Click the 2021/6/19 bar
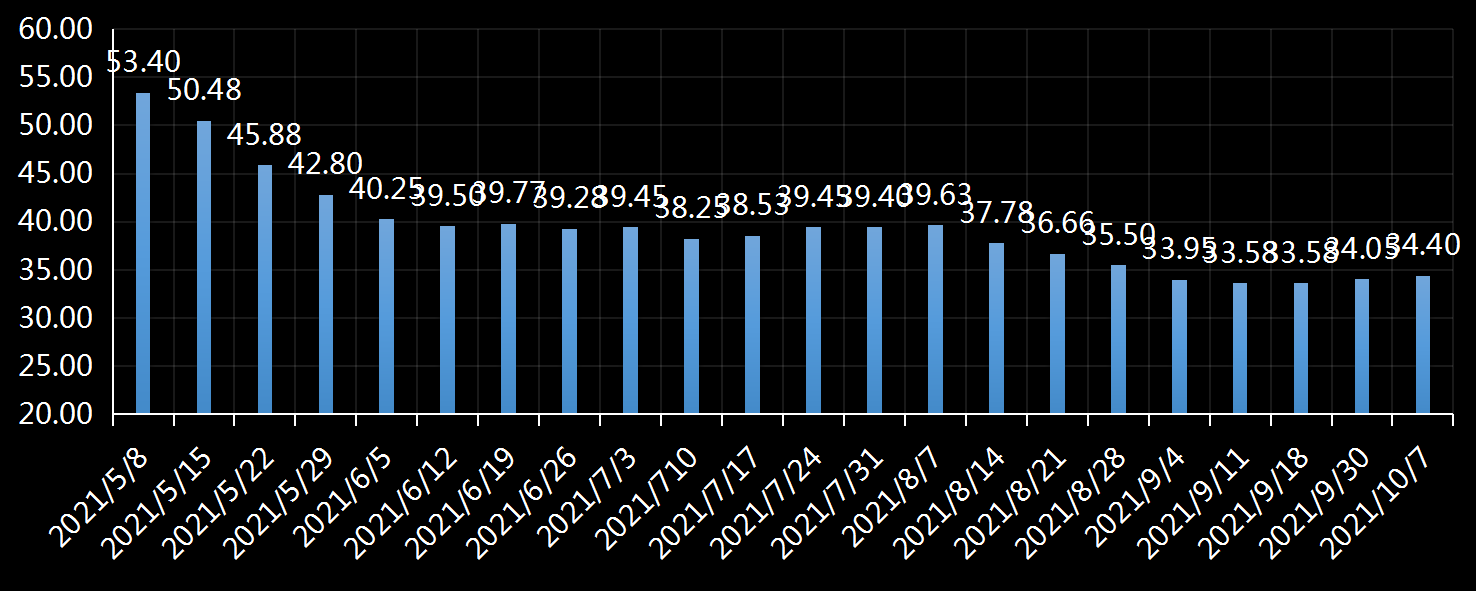Viewport: 1477px width, 591px height. coord(509,318)
